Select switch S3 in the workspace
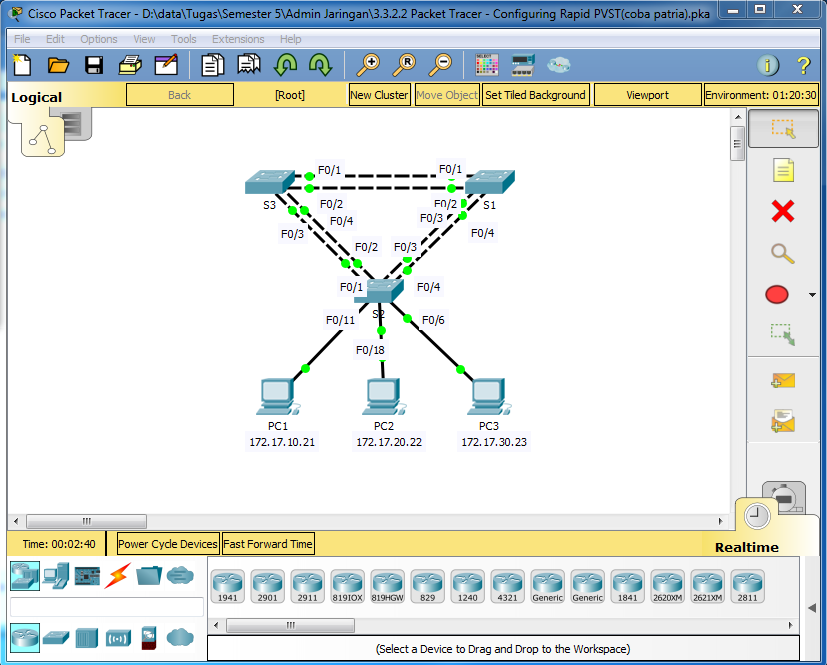Viewport: 827px width, 665px height. (x=270, y=182)
